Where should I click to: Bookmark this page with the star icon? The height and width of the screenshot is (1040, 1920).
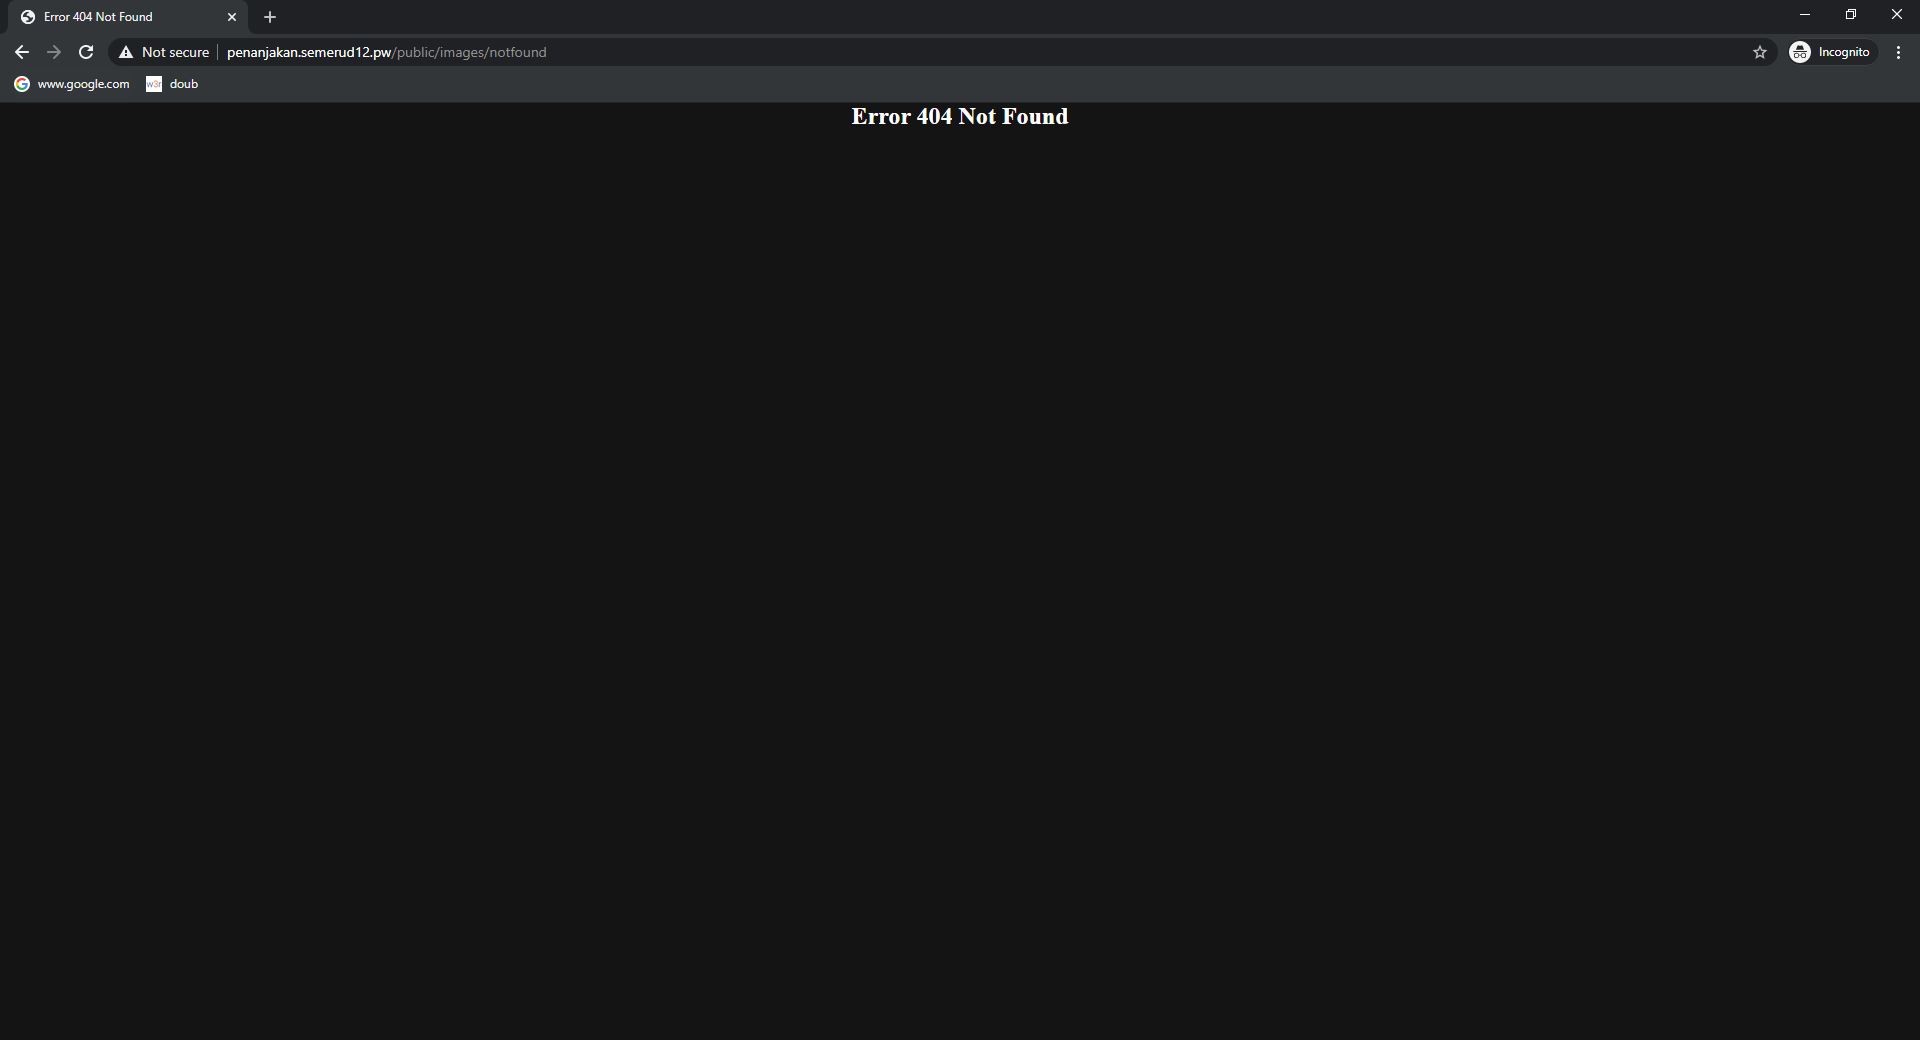(x=1760, y=52)
